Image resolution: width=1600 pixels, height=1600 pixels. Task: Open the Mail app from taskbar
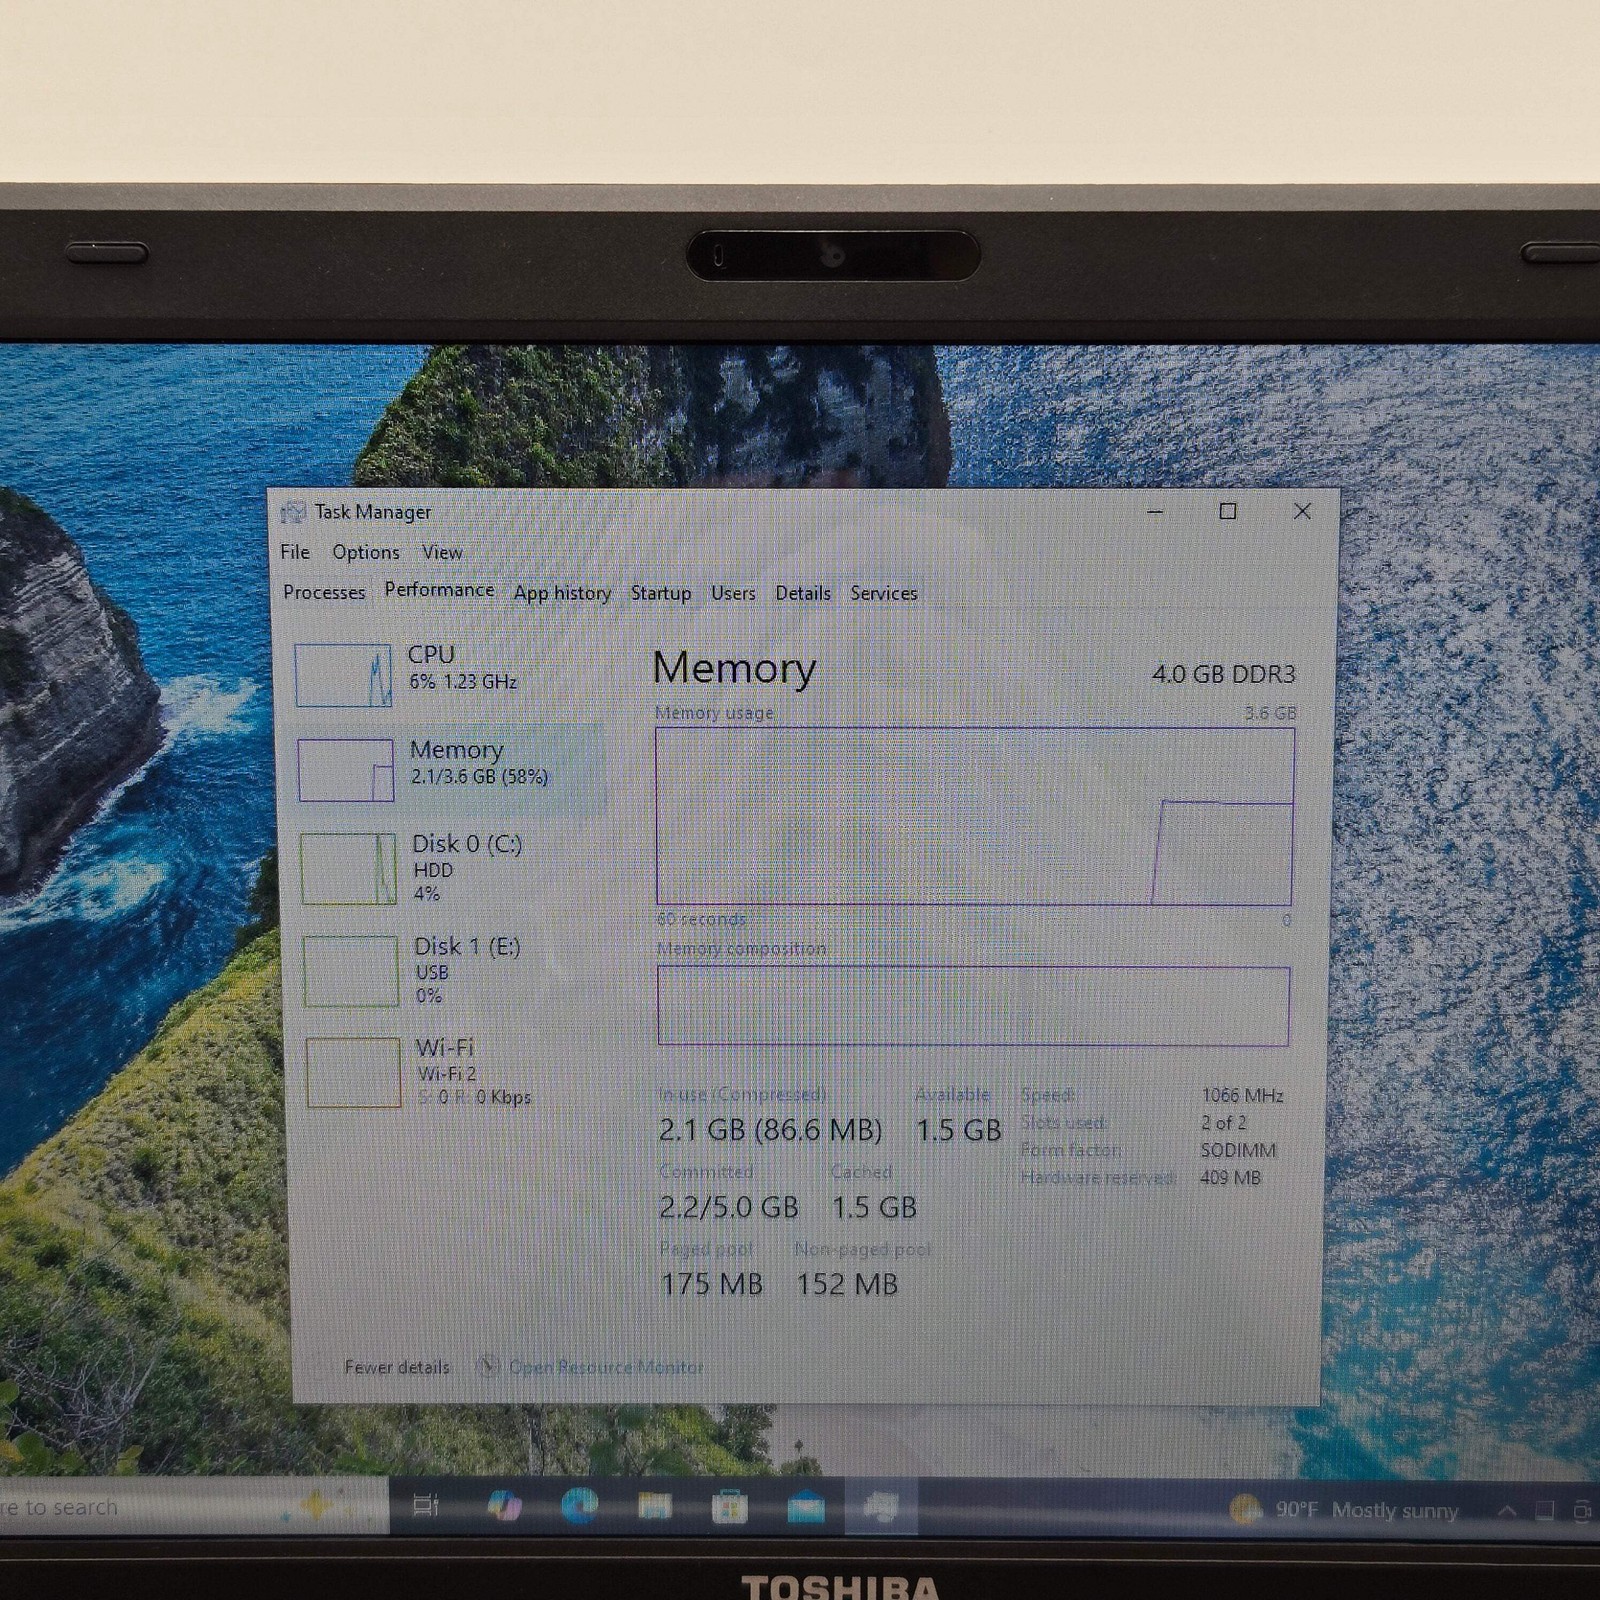(805, 1506)
